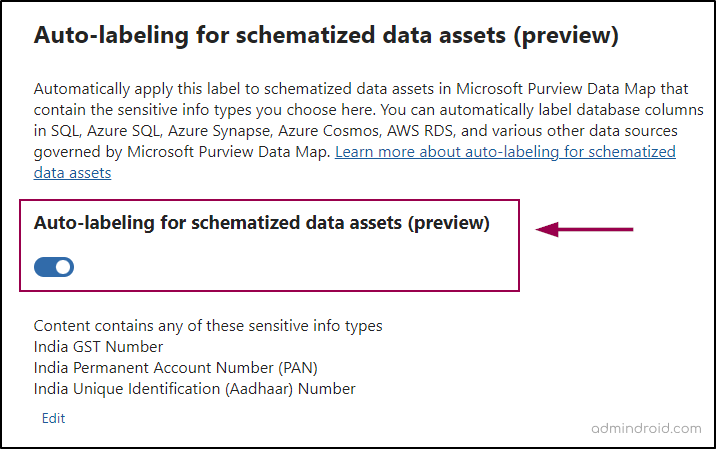Open the Learn more about auto-labeling link
The width and height of the screenshot is (716, 449).
coord(505,152)
